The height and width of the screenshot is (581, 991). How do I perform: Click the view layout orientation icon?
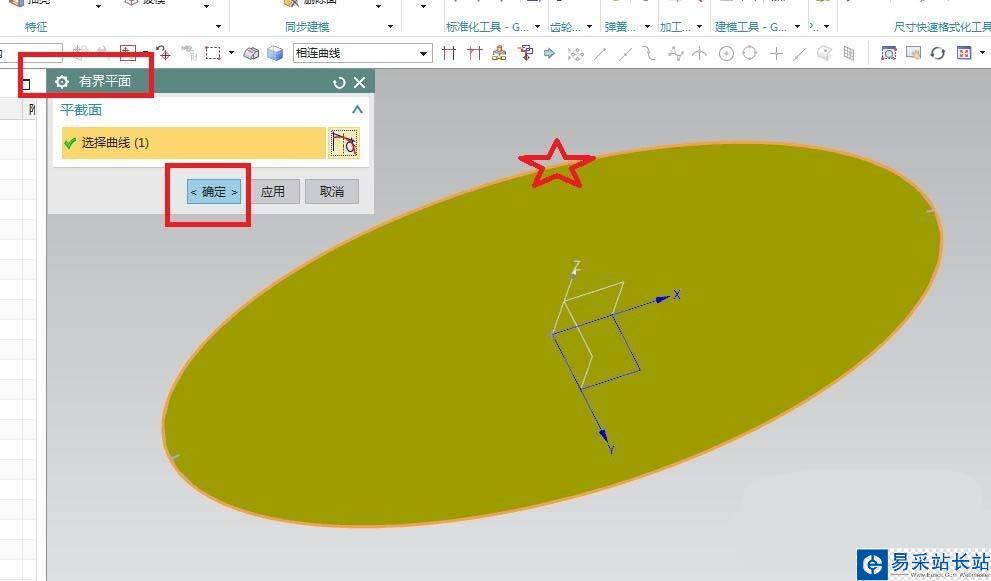964,53
